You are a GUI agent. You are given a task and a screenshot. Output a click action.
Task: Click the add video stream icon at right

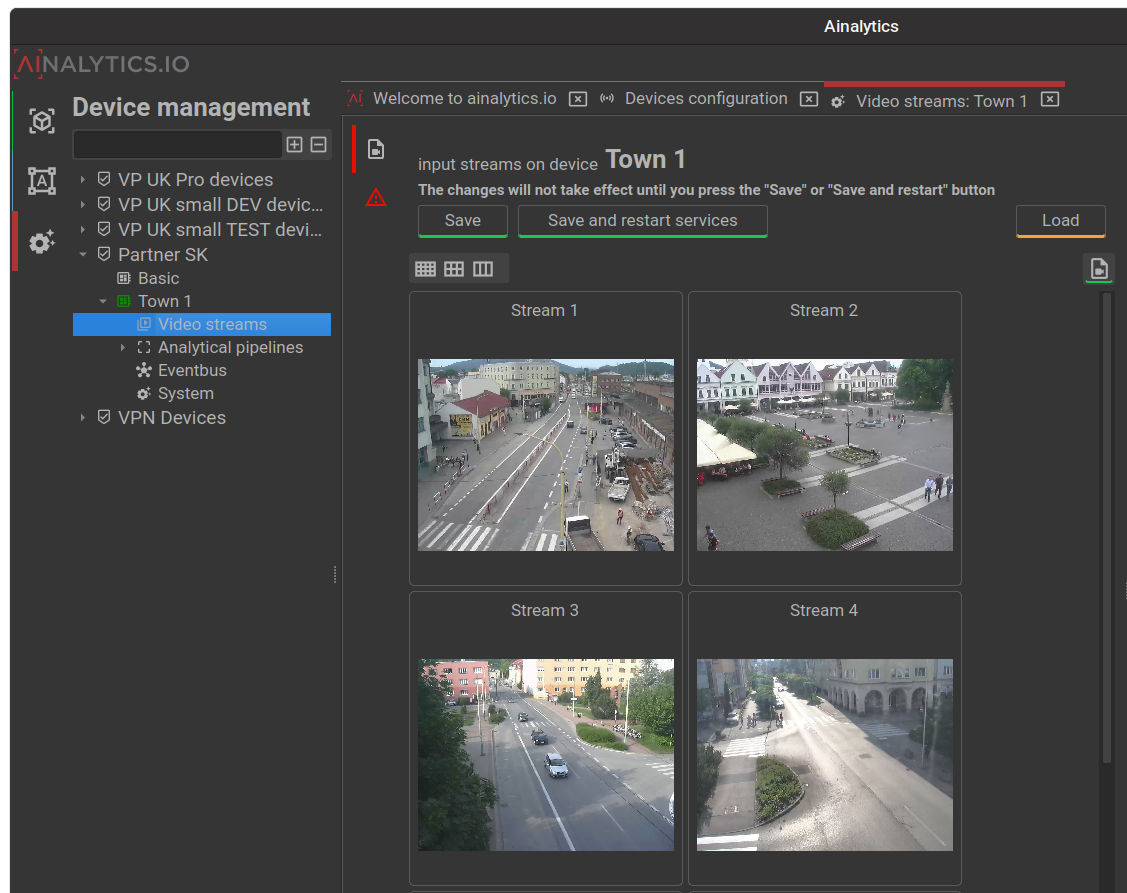(1099, 268)
